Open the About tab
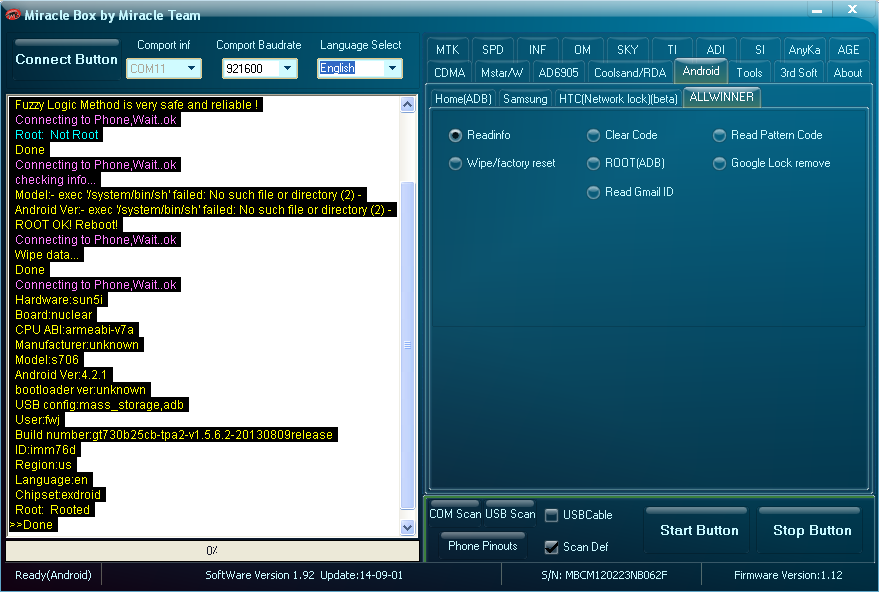The image size is (879, 592). click(848, 73)
